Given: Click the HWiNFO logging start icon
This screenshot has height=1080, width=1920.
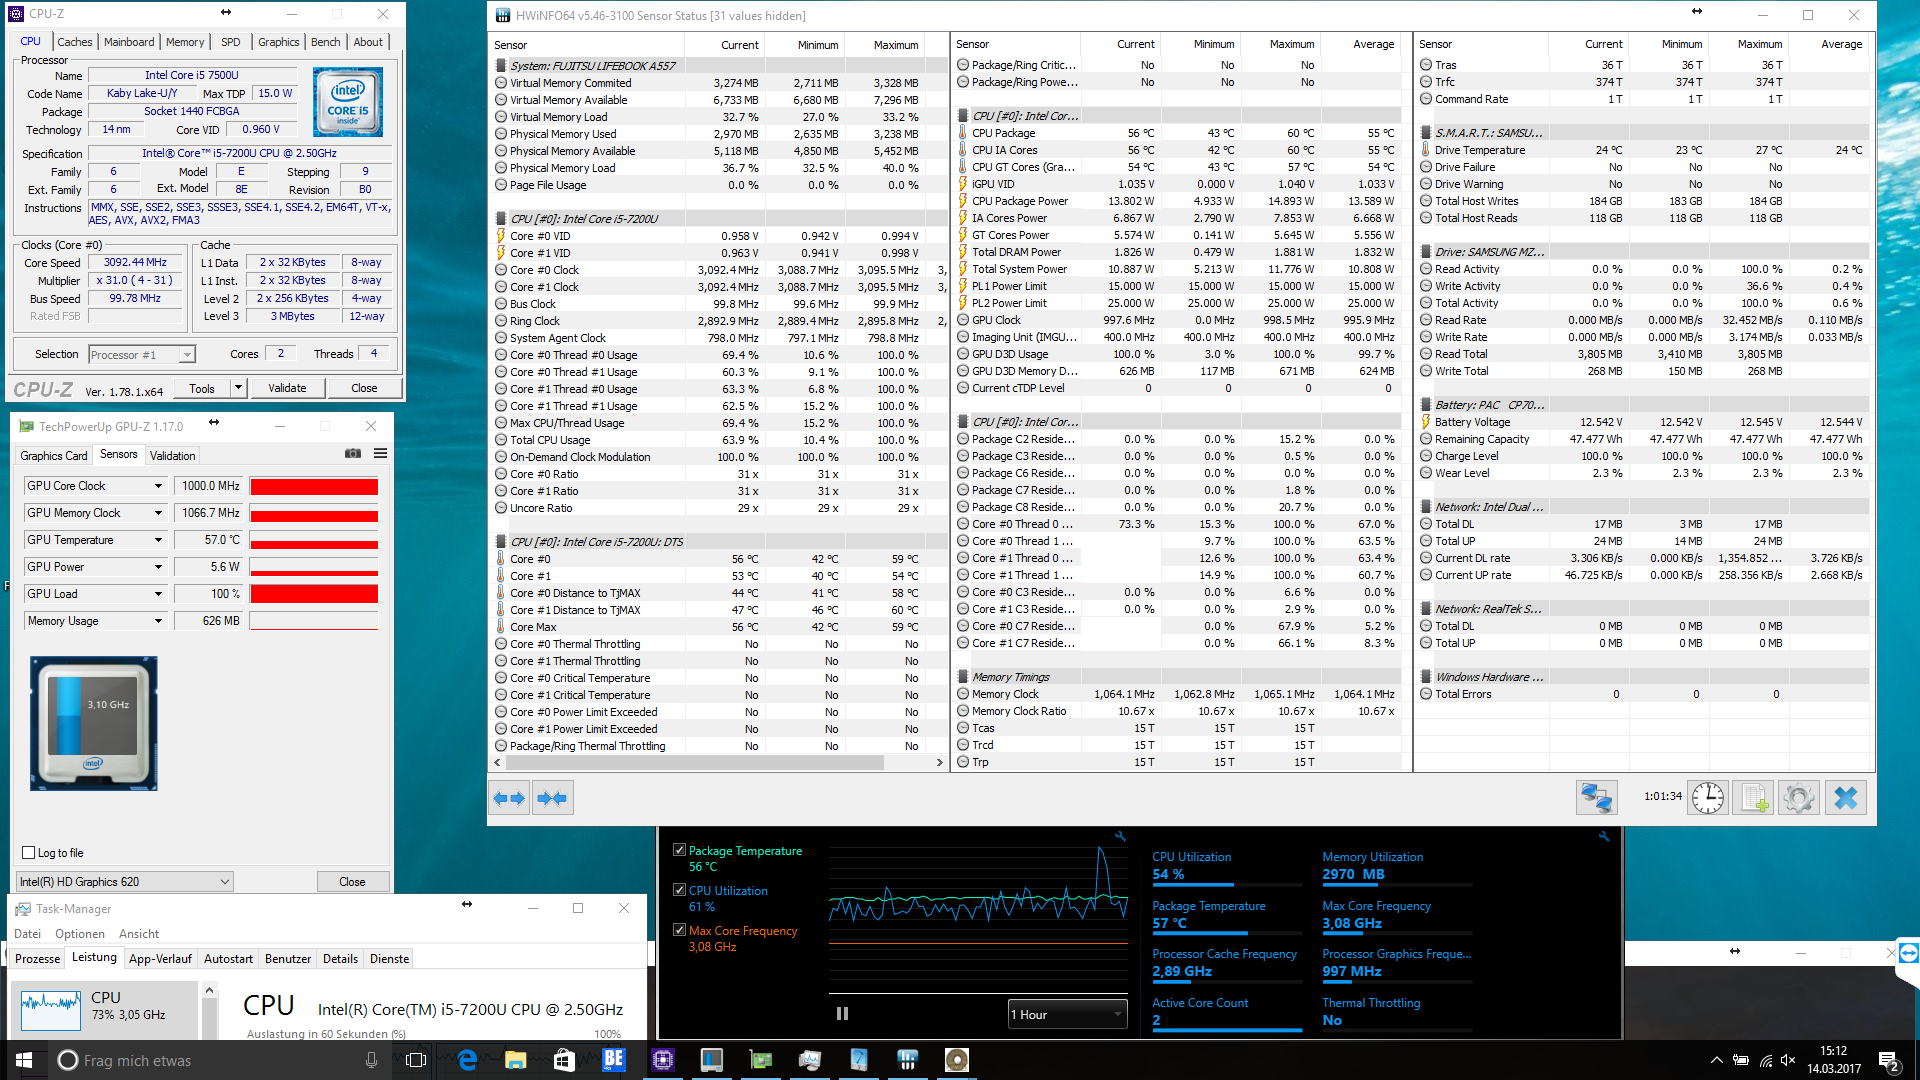Looking at the screenshot, I should pyautogui.click(x=1754, y=798).
